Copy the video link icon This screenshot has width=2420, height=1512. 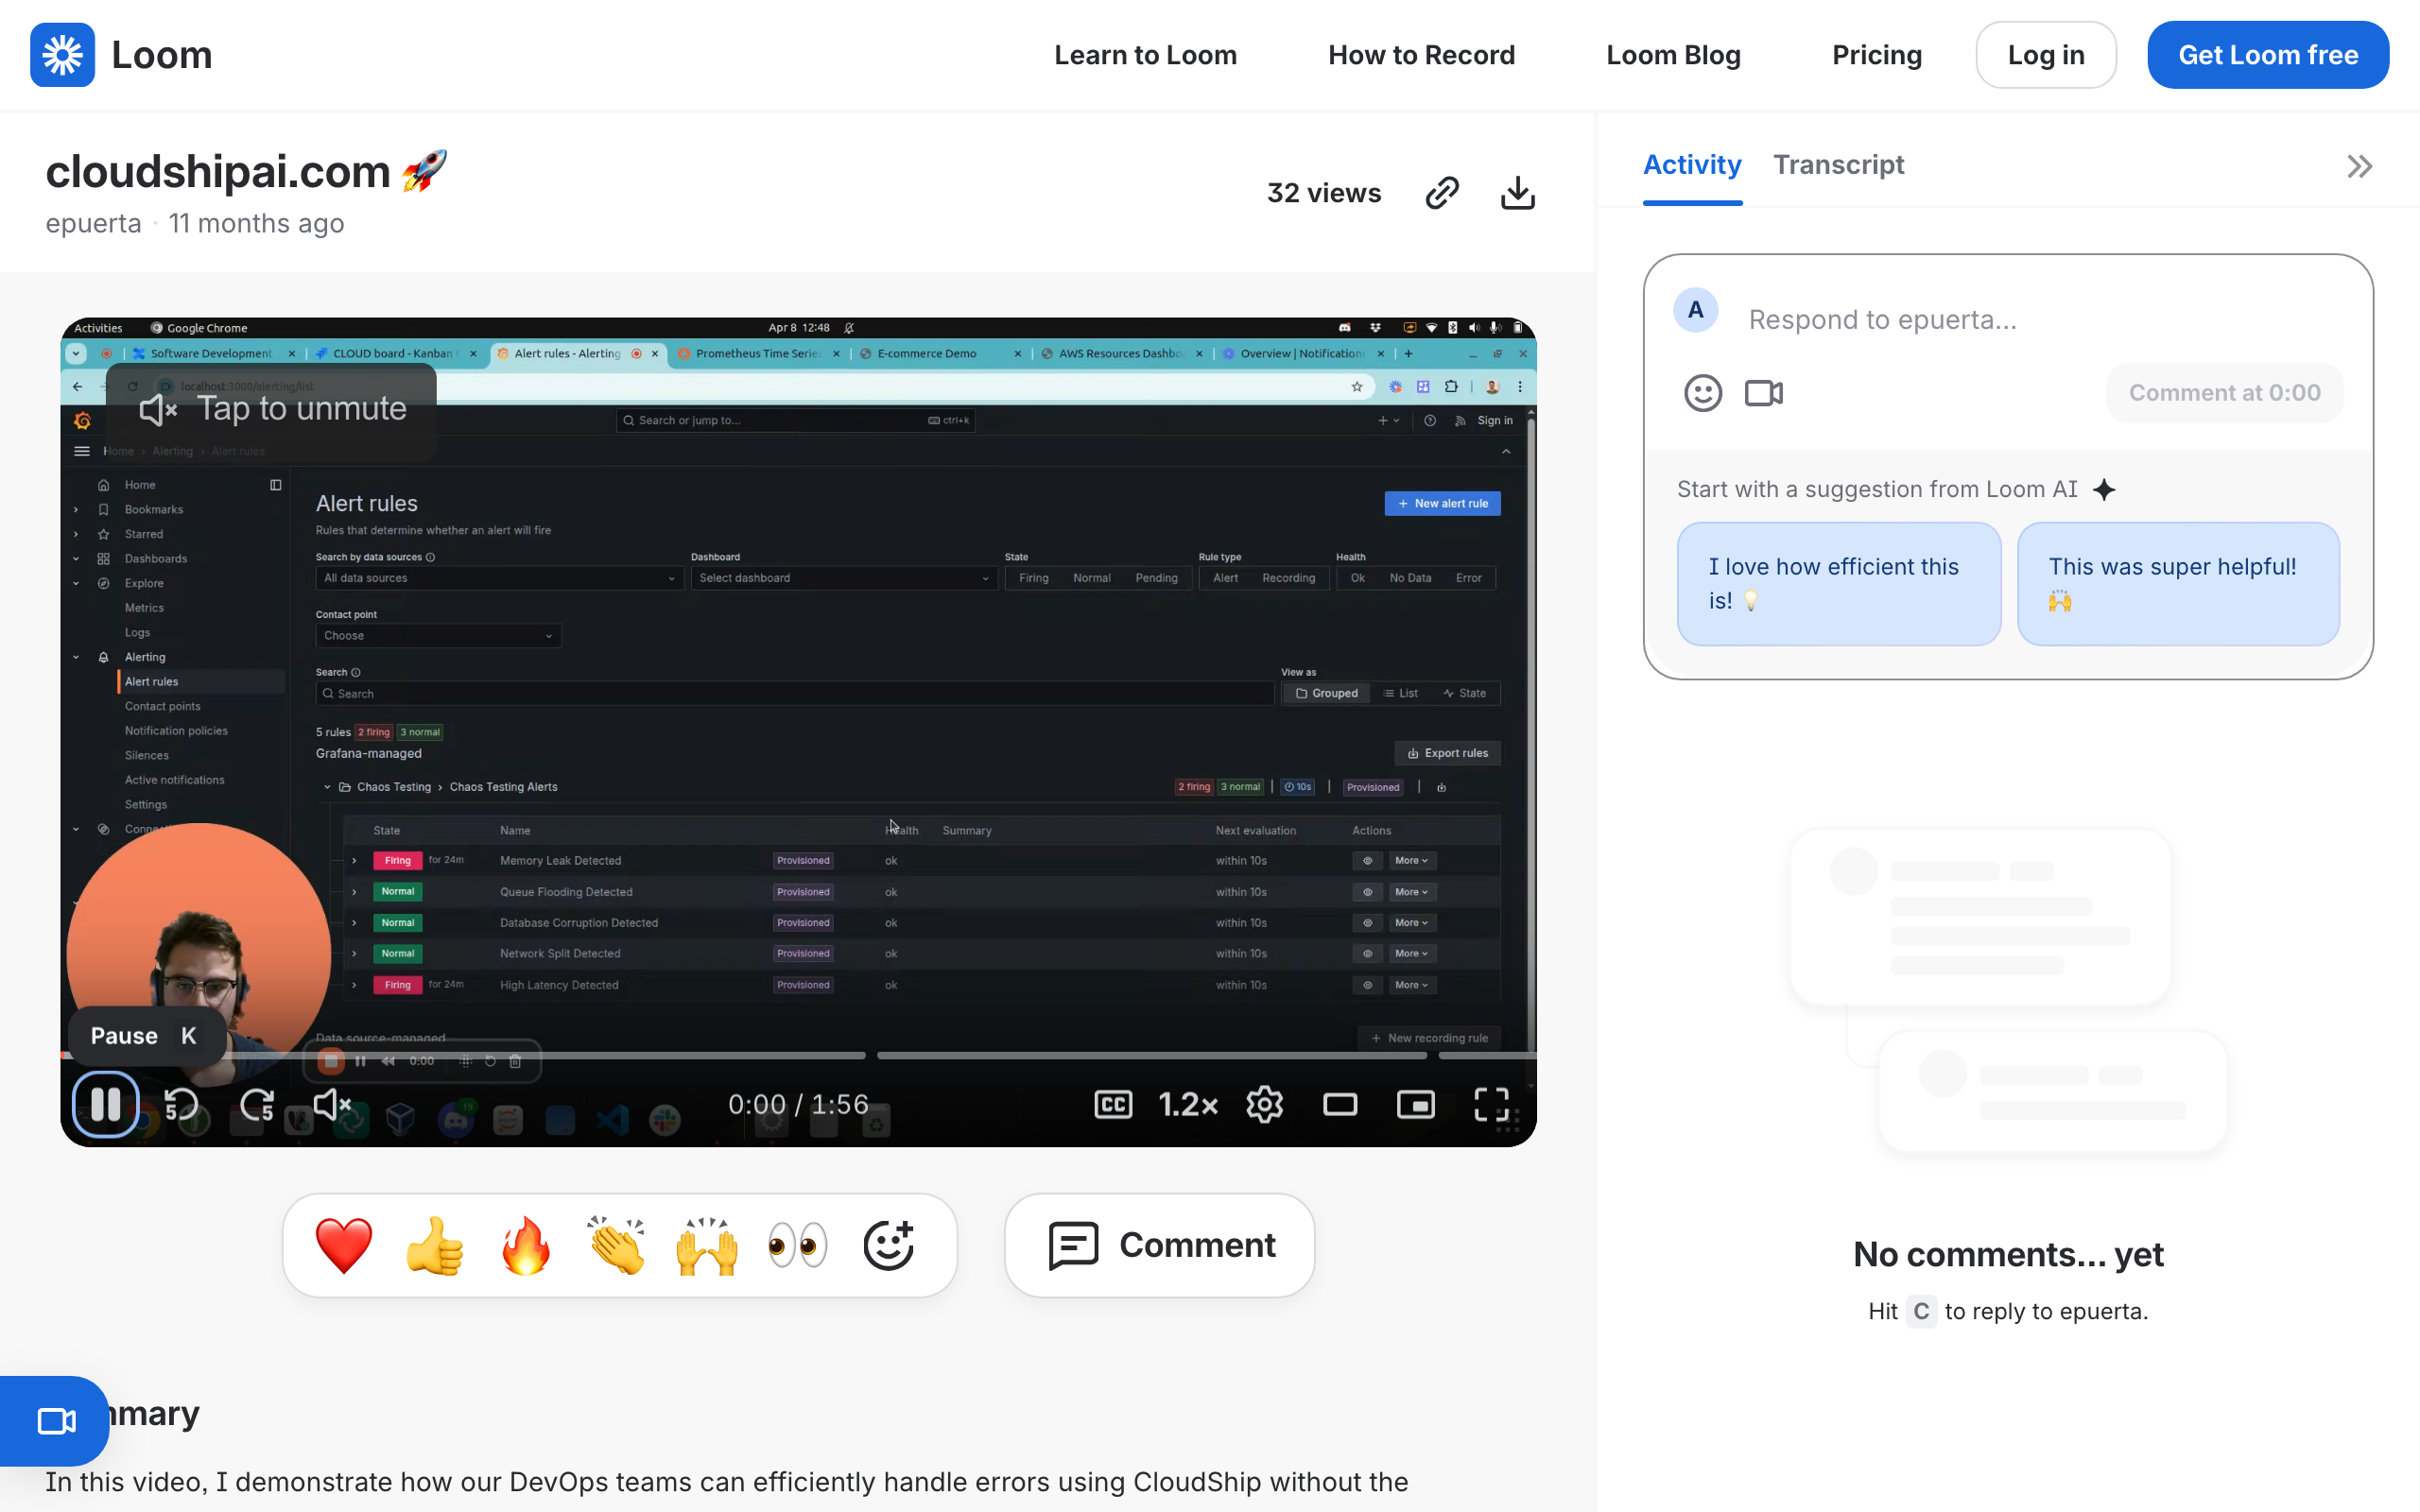[1441, 193]
